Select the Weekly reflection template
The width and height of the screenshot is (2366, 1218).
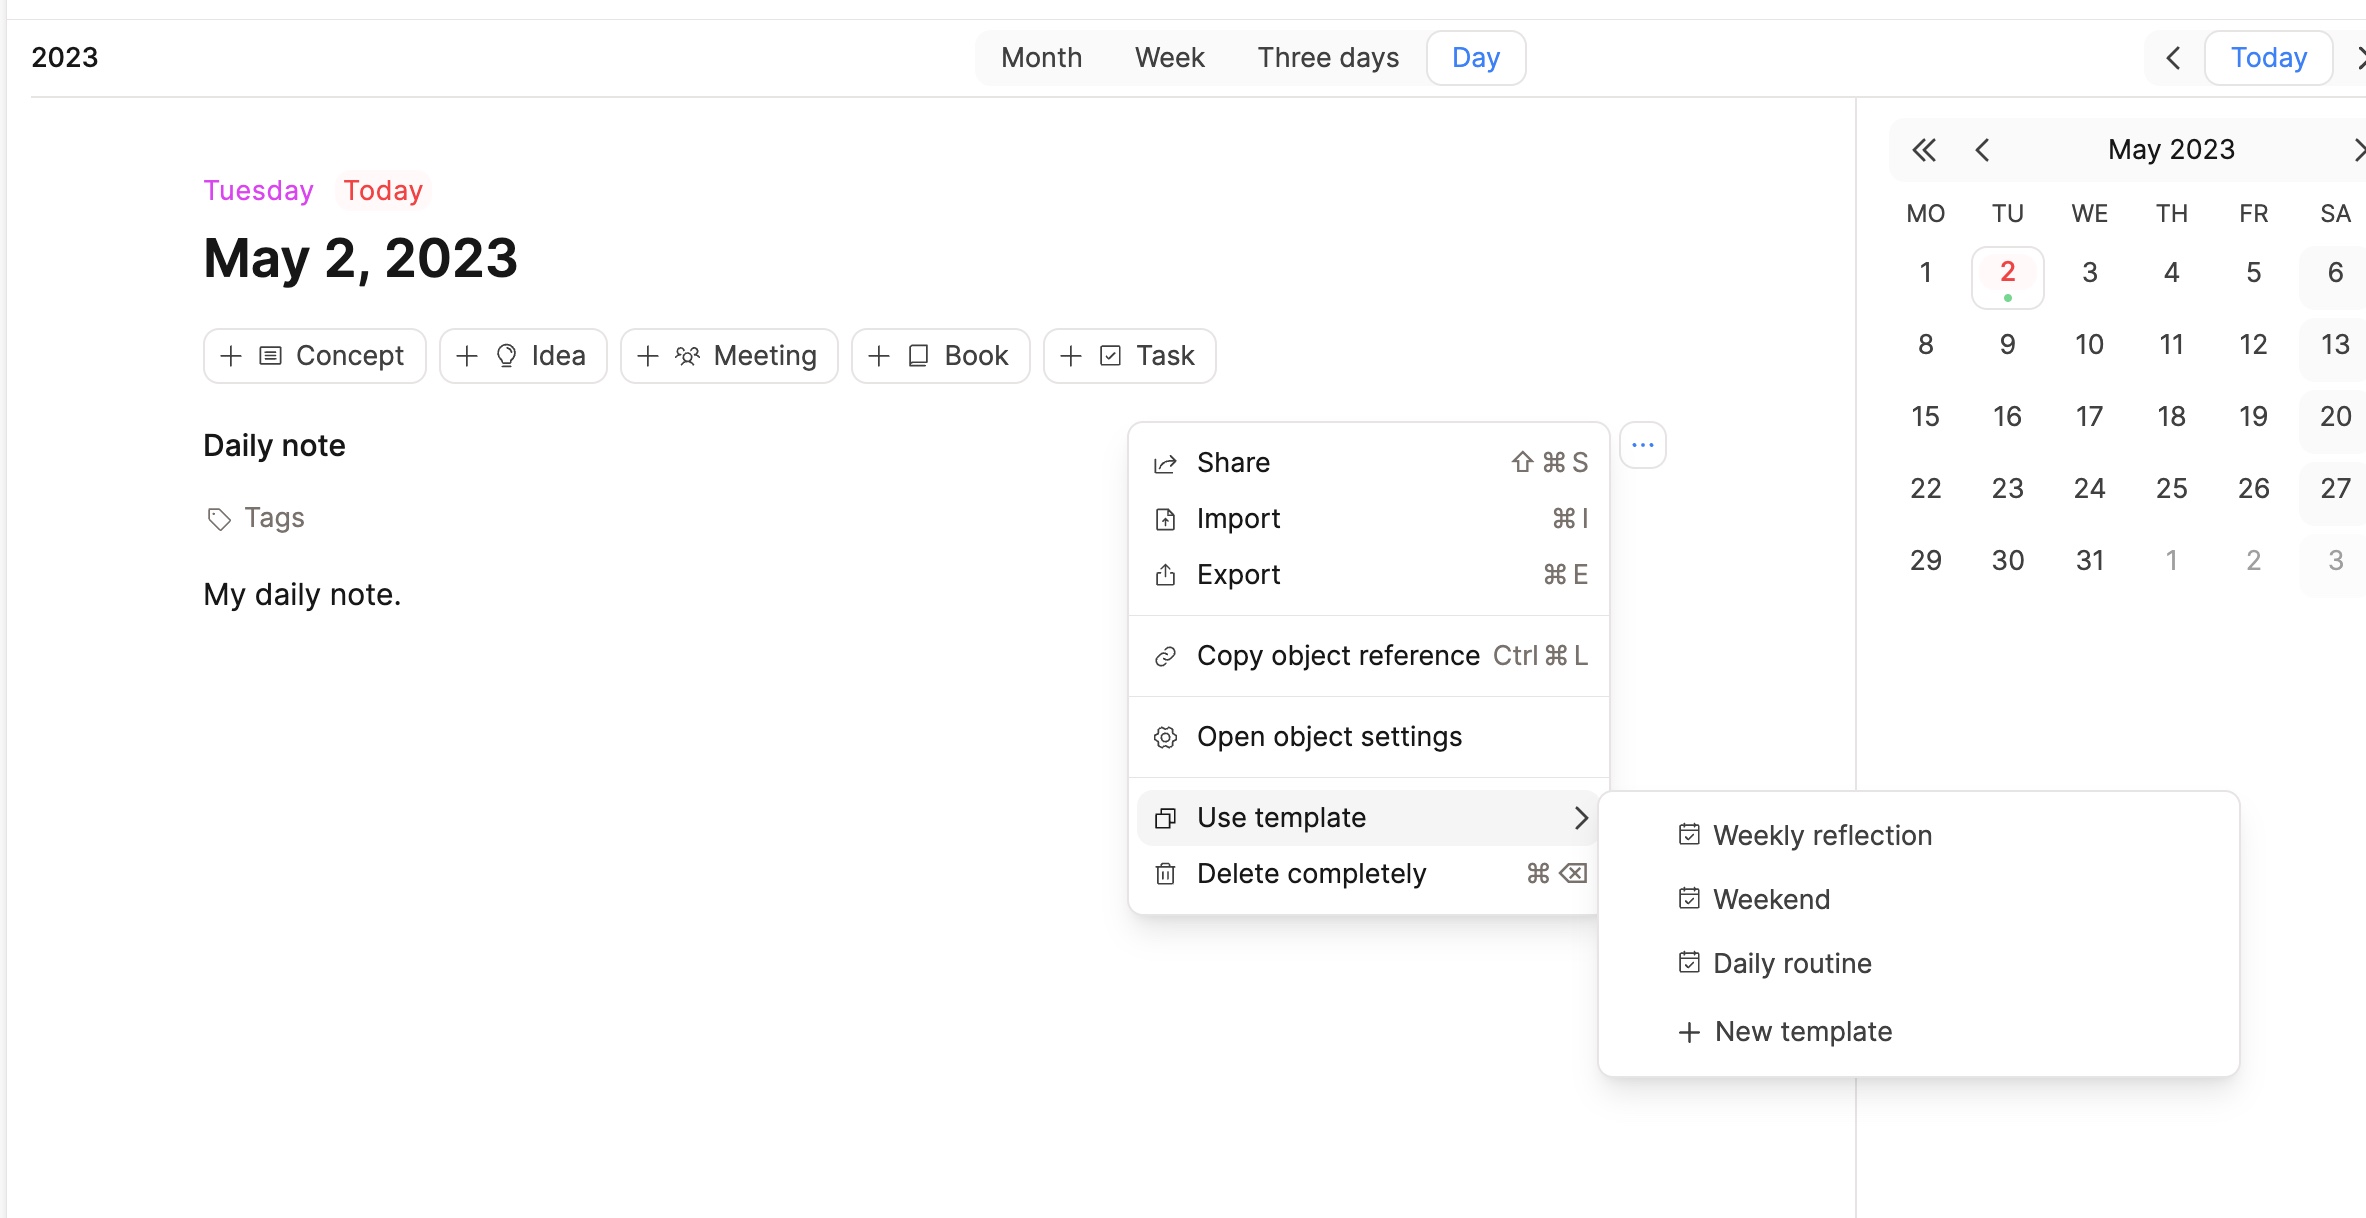1821,834
